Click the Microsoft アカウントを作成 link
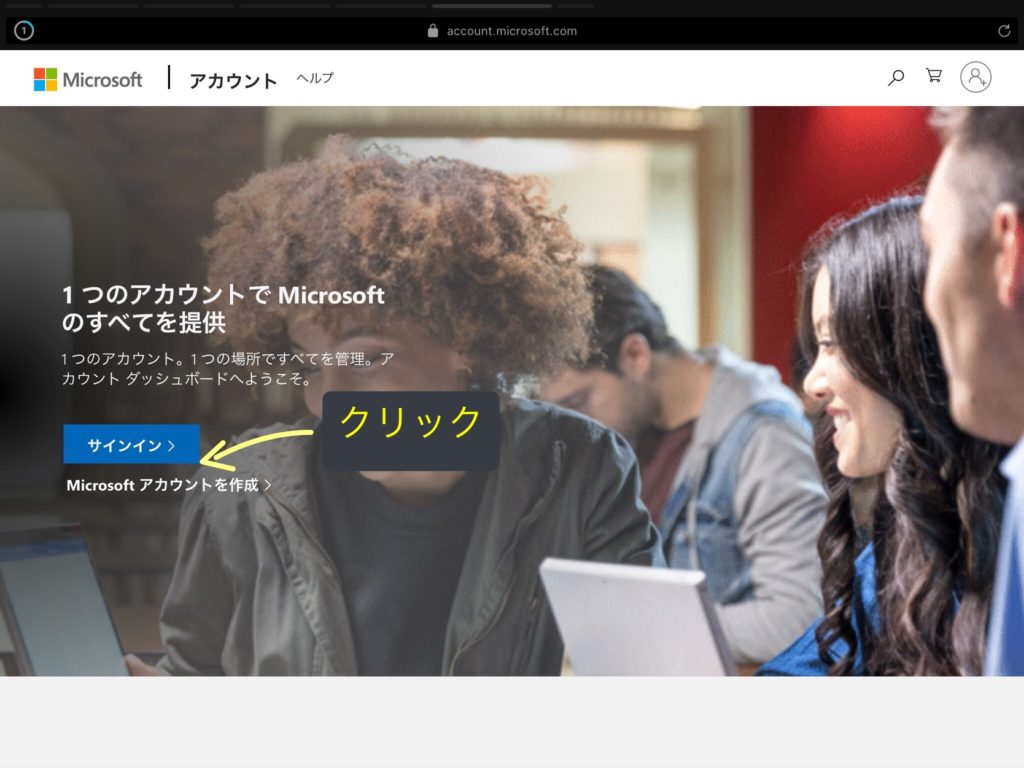Viewport: 1024px width, 768px height. click(x=162, y=485)
